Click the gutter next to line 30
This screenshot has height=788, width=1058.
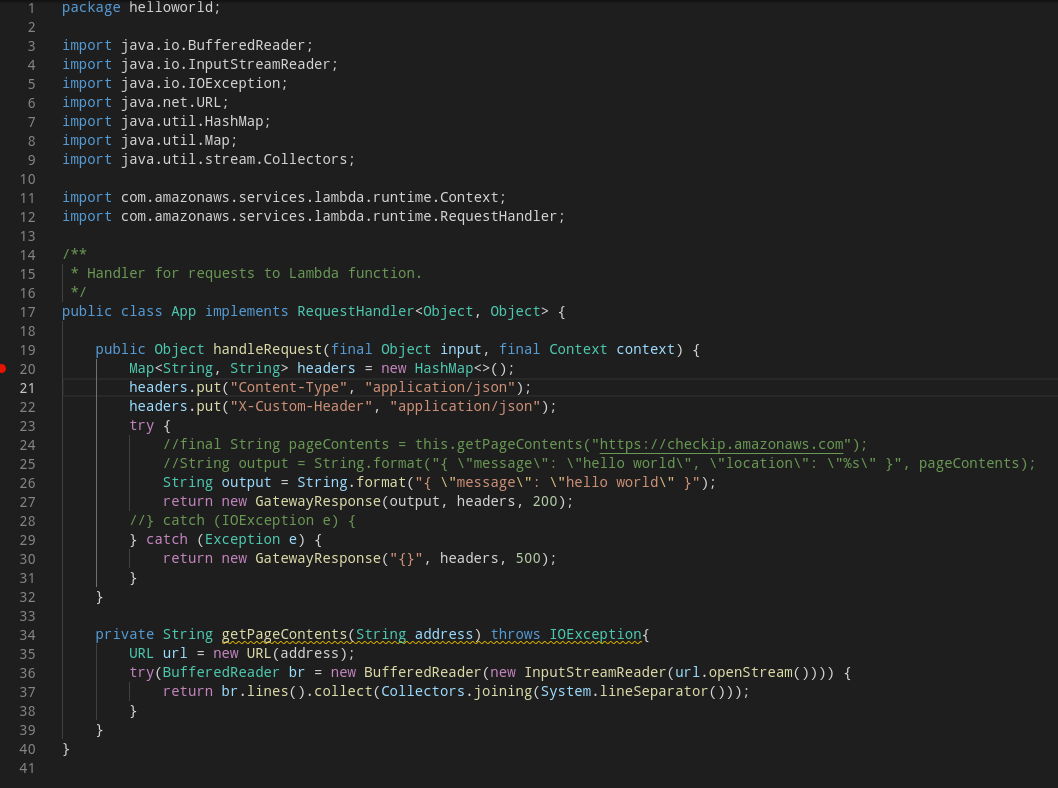pyautogui.click(x=8, y=558)
